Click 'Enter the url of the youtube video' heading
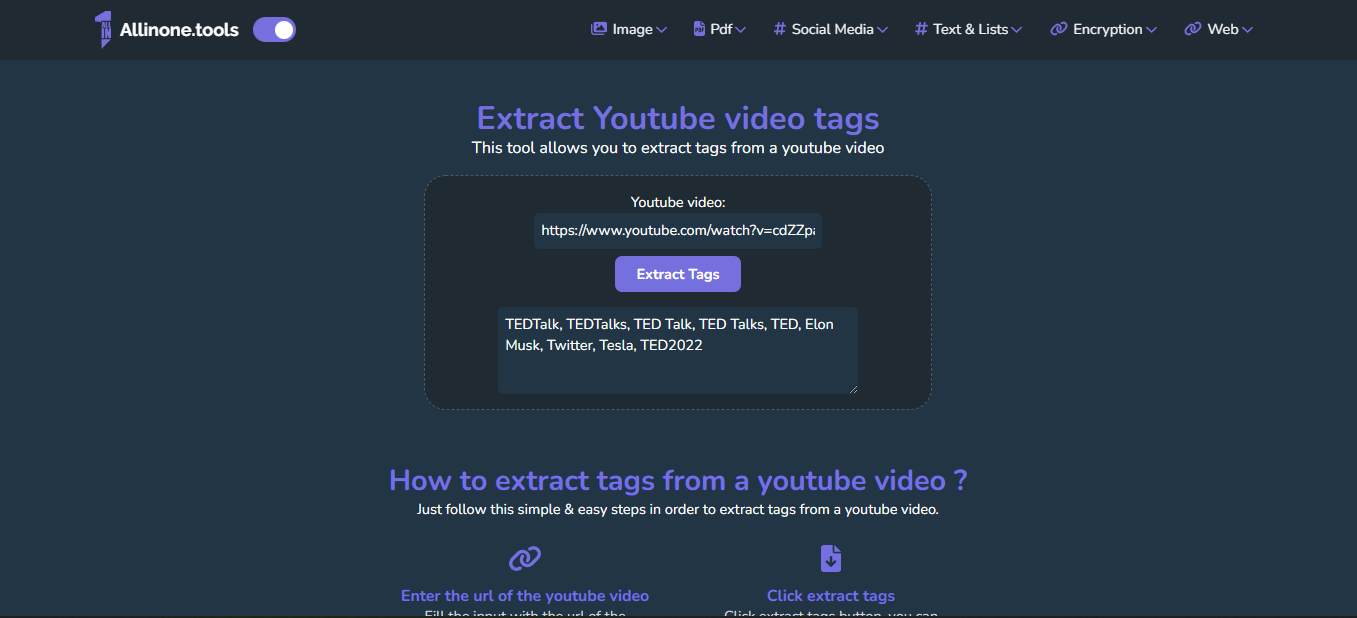The width and height of the screenshot is (1357, 618). pyautogui.click(x=525, y=596)
